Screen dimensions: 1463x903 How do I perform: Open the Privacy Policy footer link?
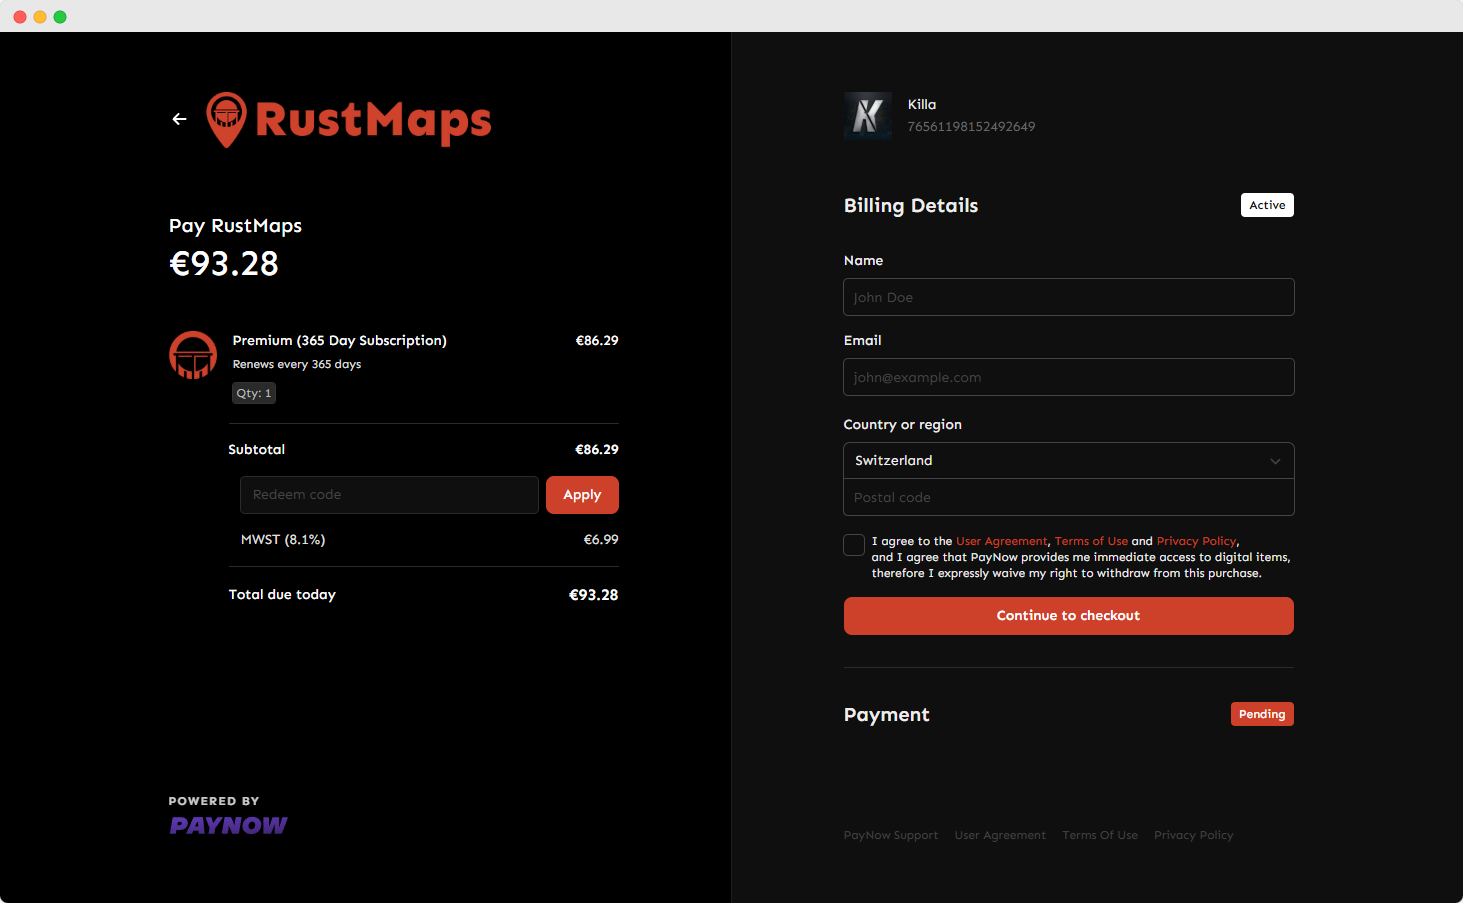1194,835
